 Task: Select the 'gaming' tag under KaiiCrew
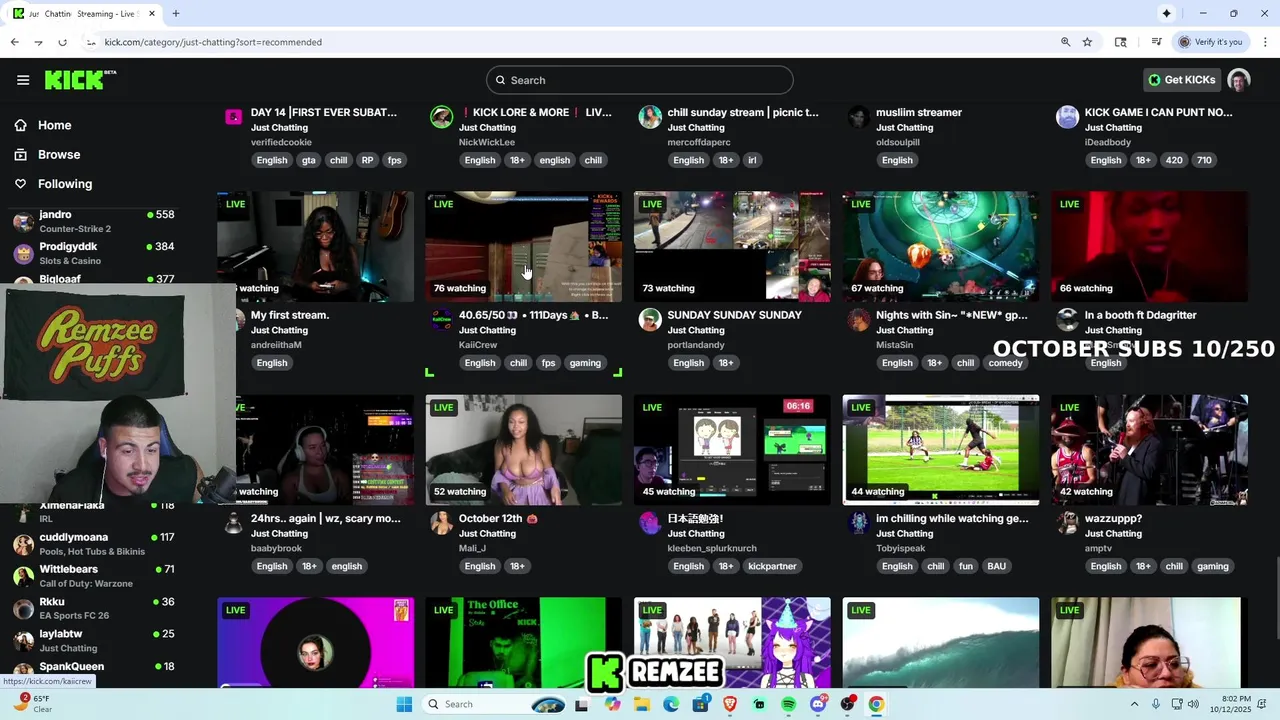[x=585, y=363]
